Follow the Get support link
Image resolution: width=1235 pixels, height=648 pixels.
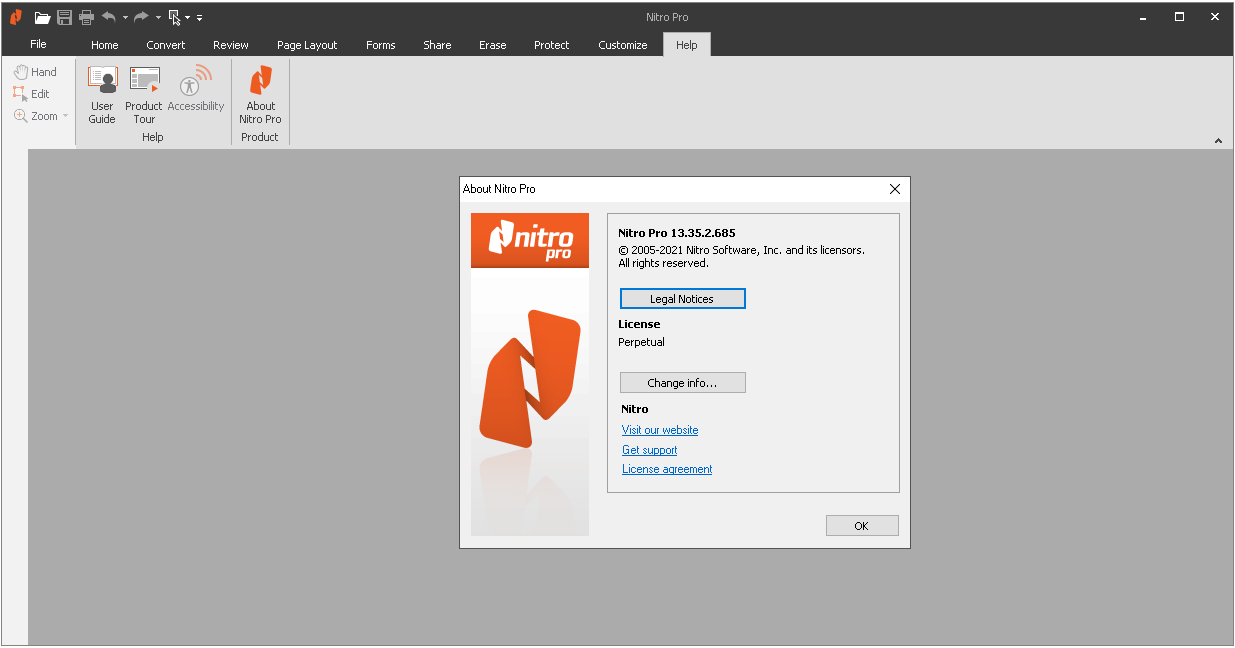click(x=650, y=450)
